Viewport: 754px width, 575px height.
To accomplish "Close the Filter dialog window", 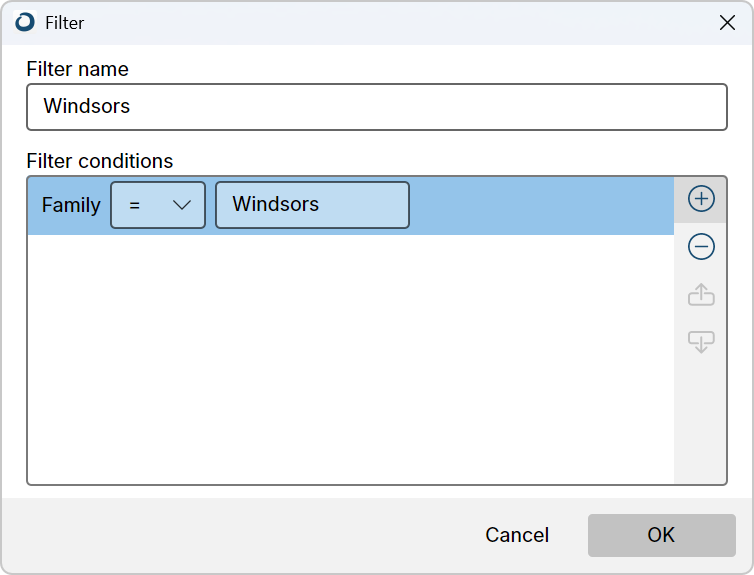I will 727,22.
